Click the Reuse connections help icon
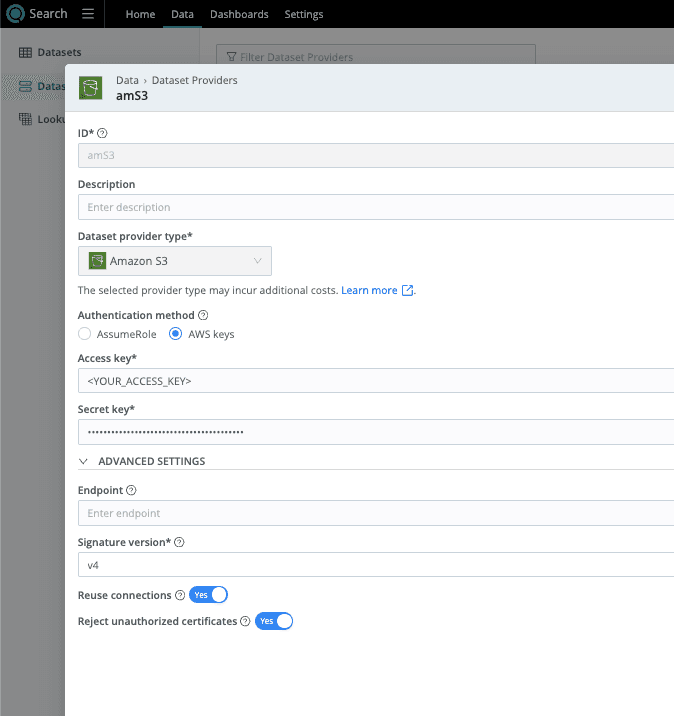The height and width of the screenshot is (716, 674). tap(180, 595)
